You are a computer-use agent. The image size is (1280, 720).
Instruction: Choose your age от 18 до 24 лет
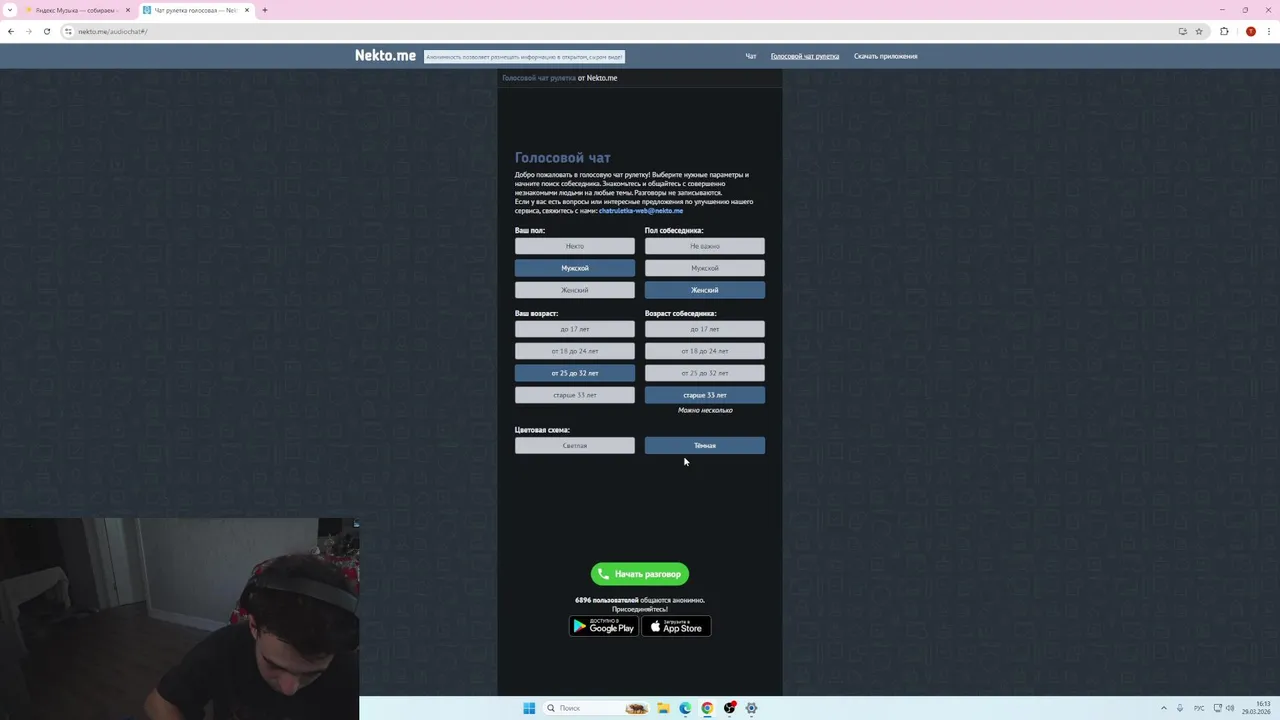coord(575,351)
